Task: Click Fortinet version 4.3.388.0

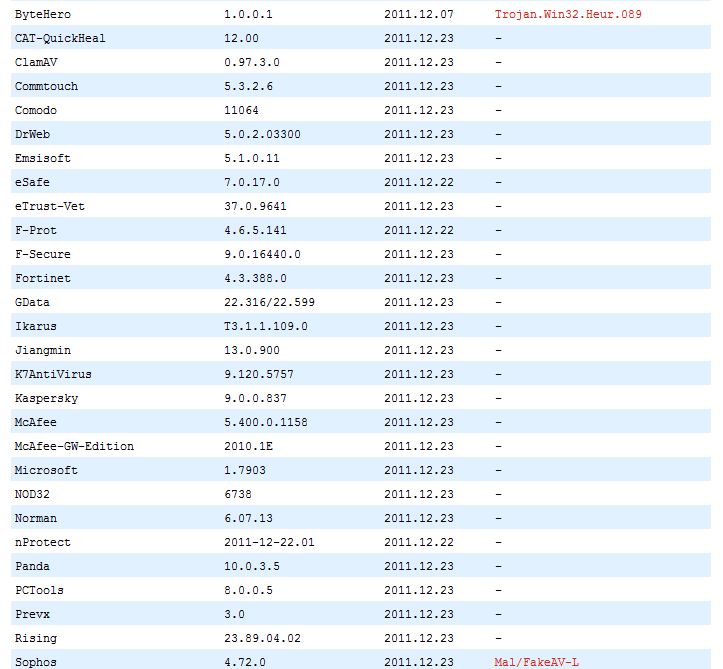Action: (255, 278)
